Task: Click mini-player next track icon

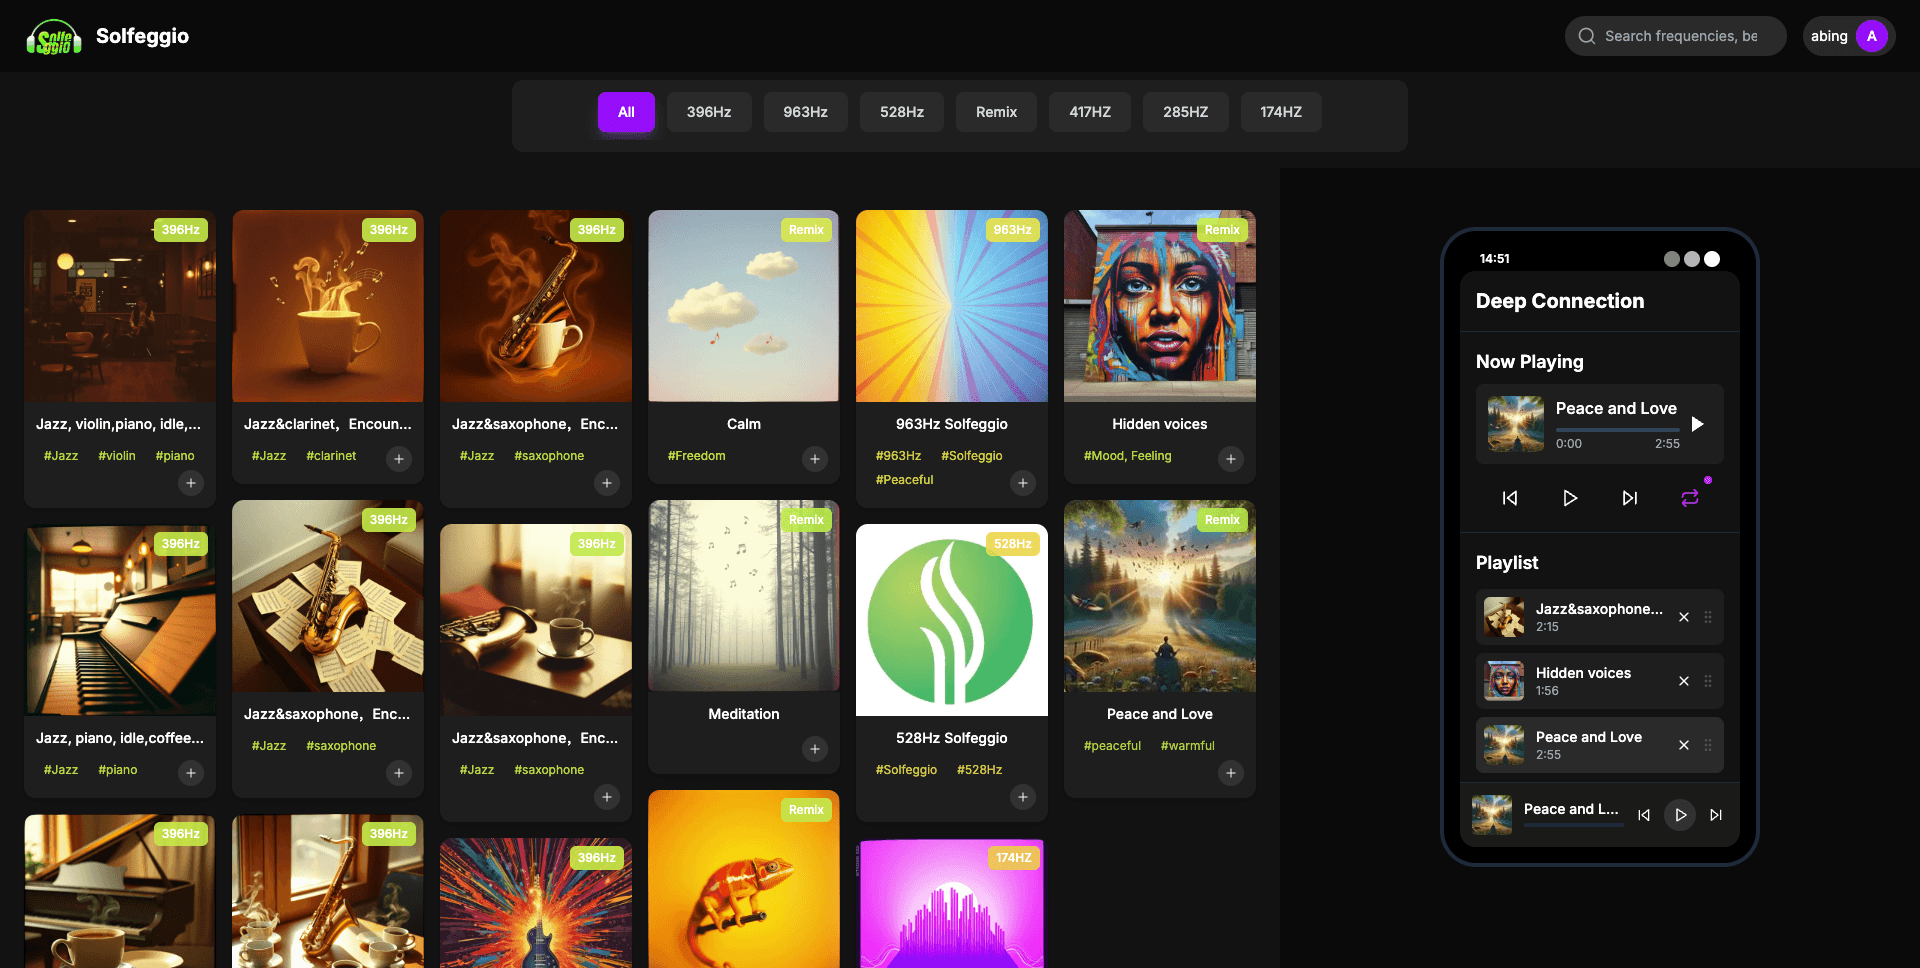Action: [1716, 815]
